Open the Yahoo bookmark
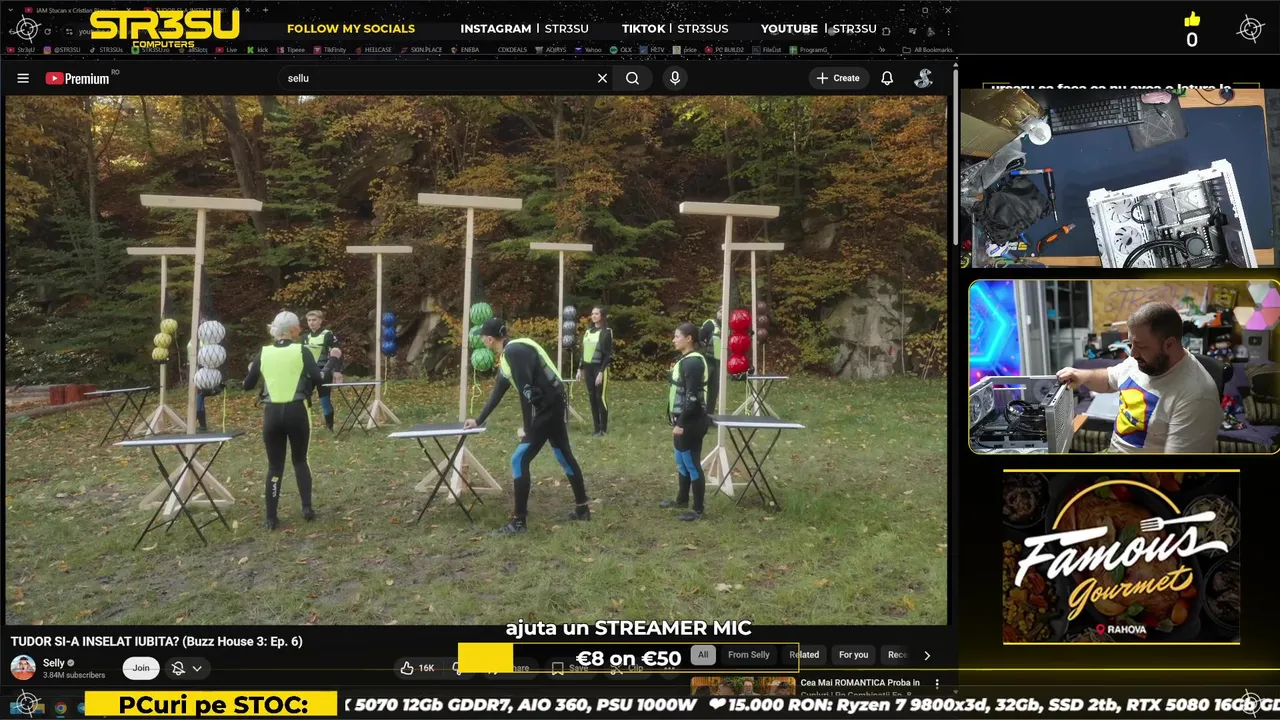Viewport: 1280px width, 720px height. (588, 50)
